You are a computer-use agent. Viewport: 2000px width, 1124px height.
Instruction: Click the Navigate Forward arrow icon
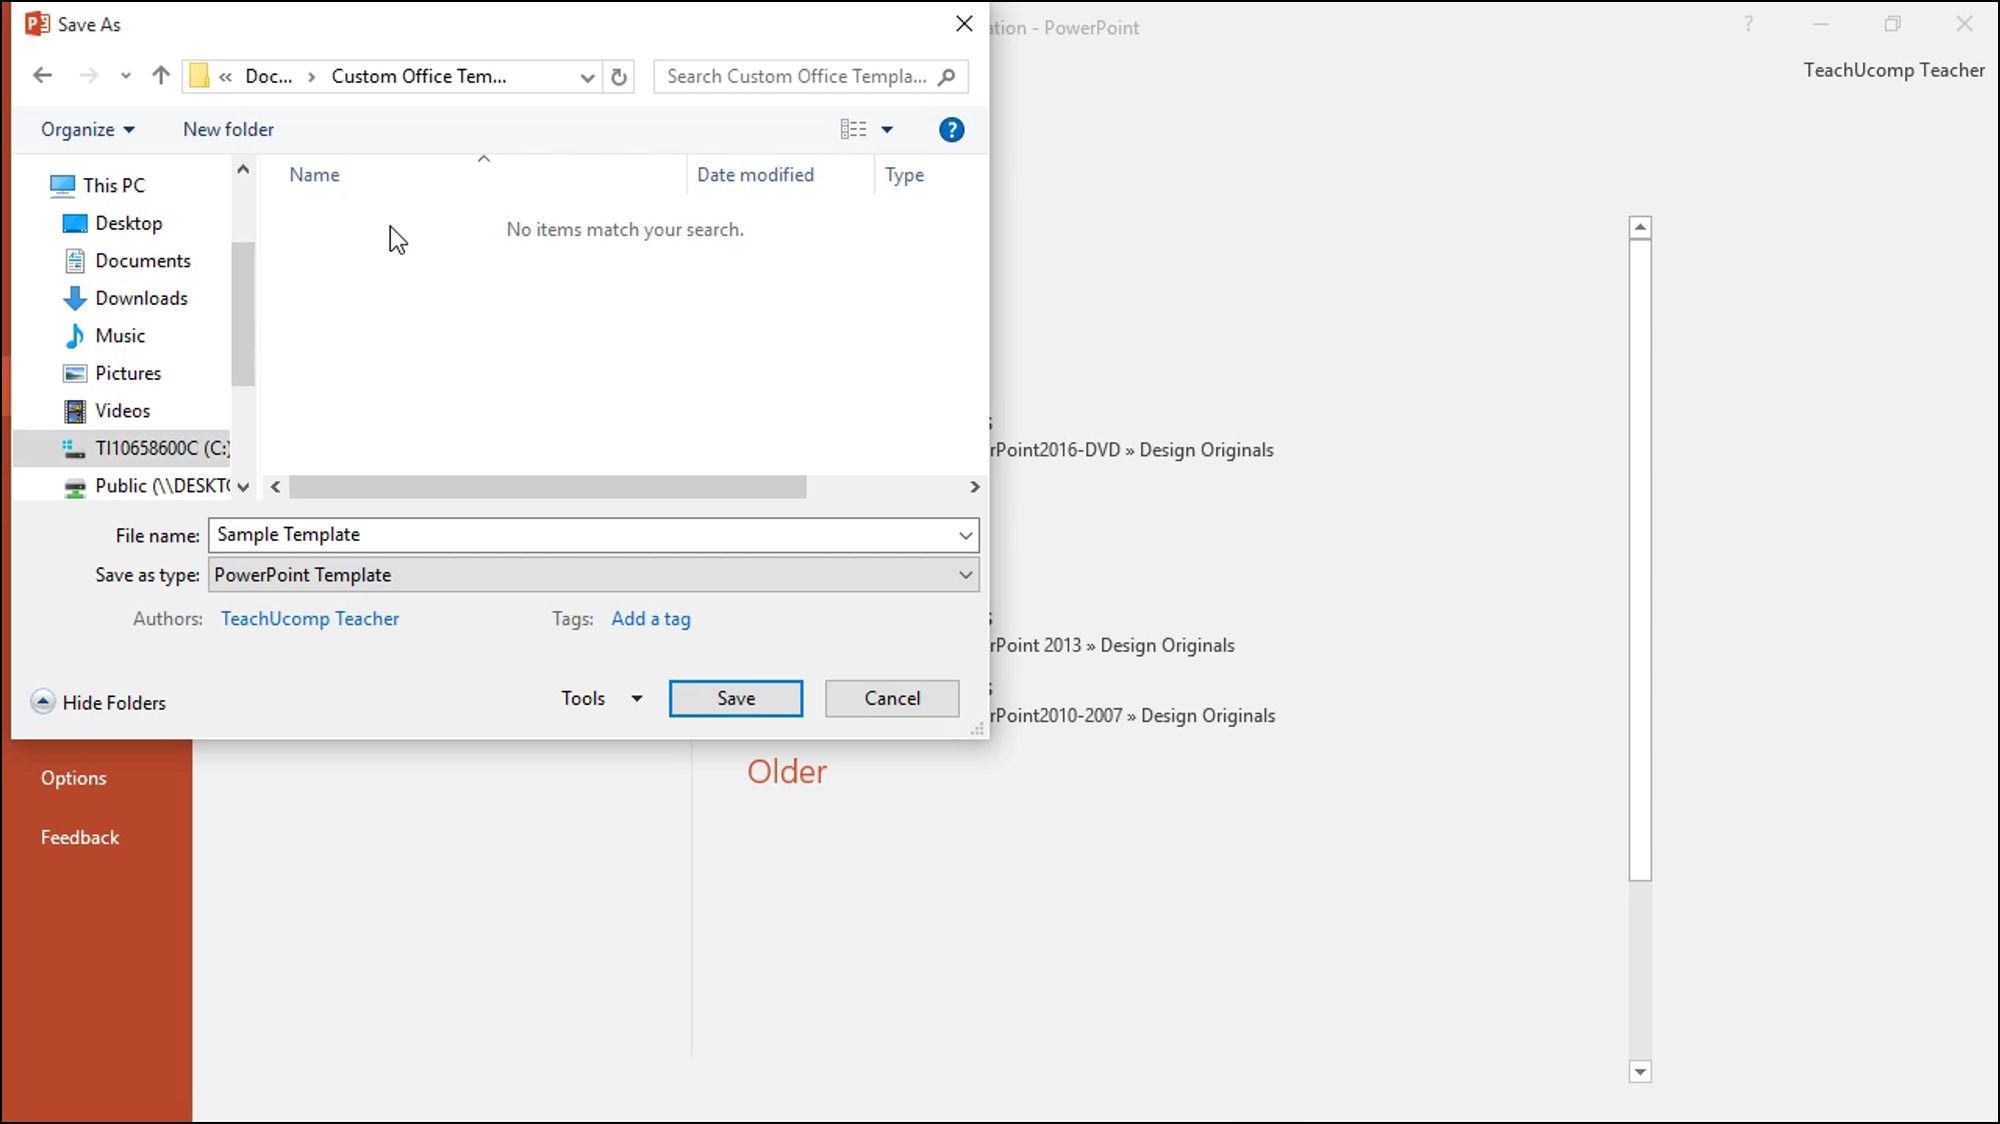(x=88, y=74)
